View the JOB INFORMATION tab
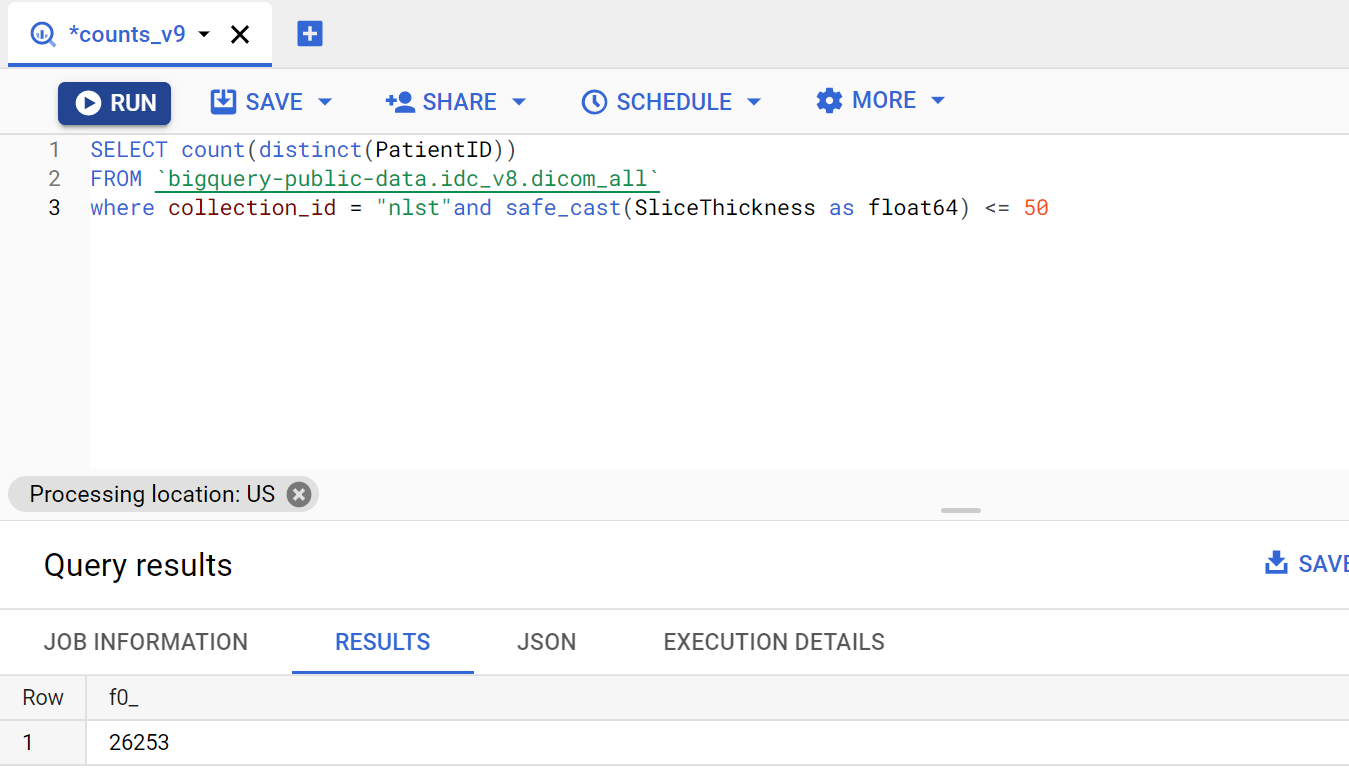This screenshot has width=1349, height=784. (145, 641)
